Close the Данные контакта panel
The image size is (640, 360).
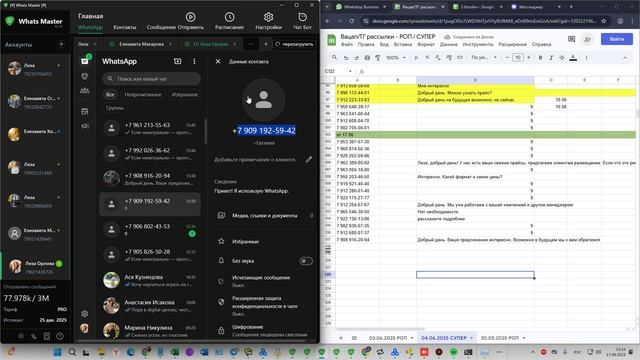[218, 61]
